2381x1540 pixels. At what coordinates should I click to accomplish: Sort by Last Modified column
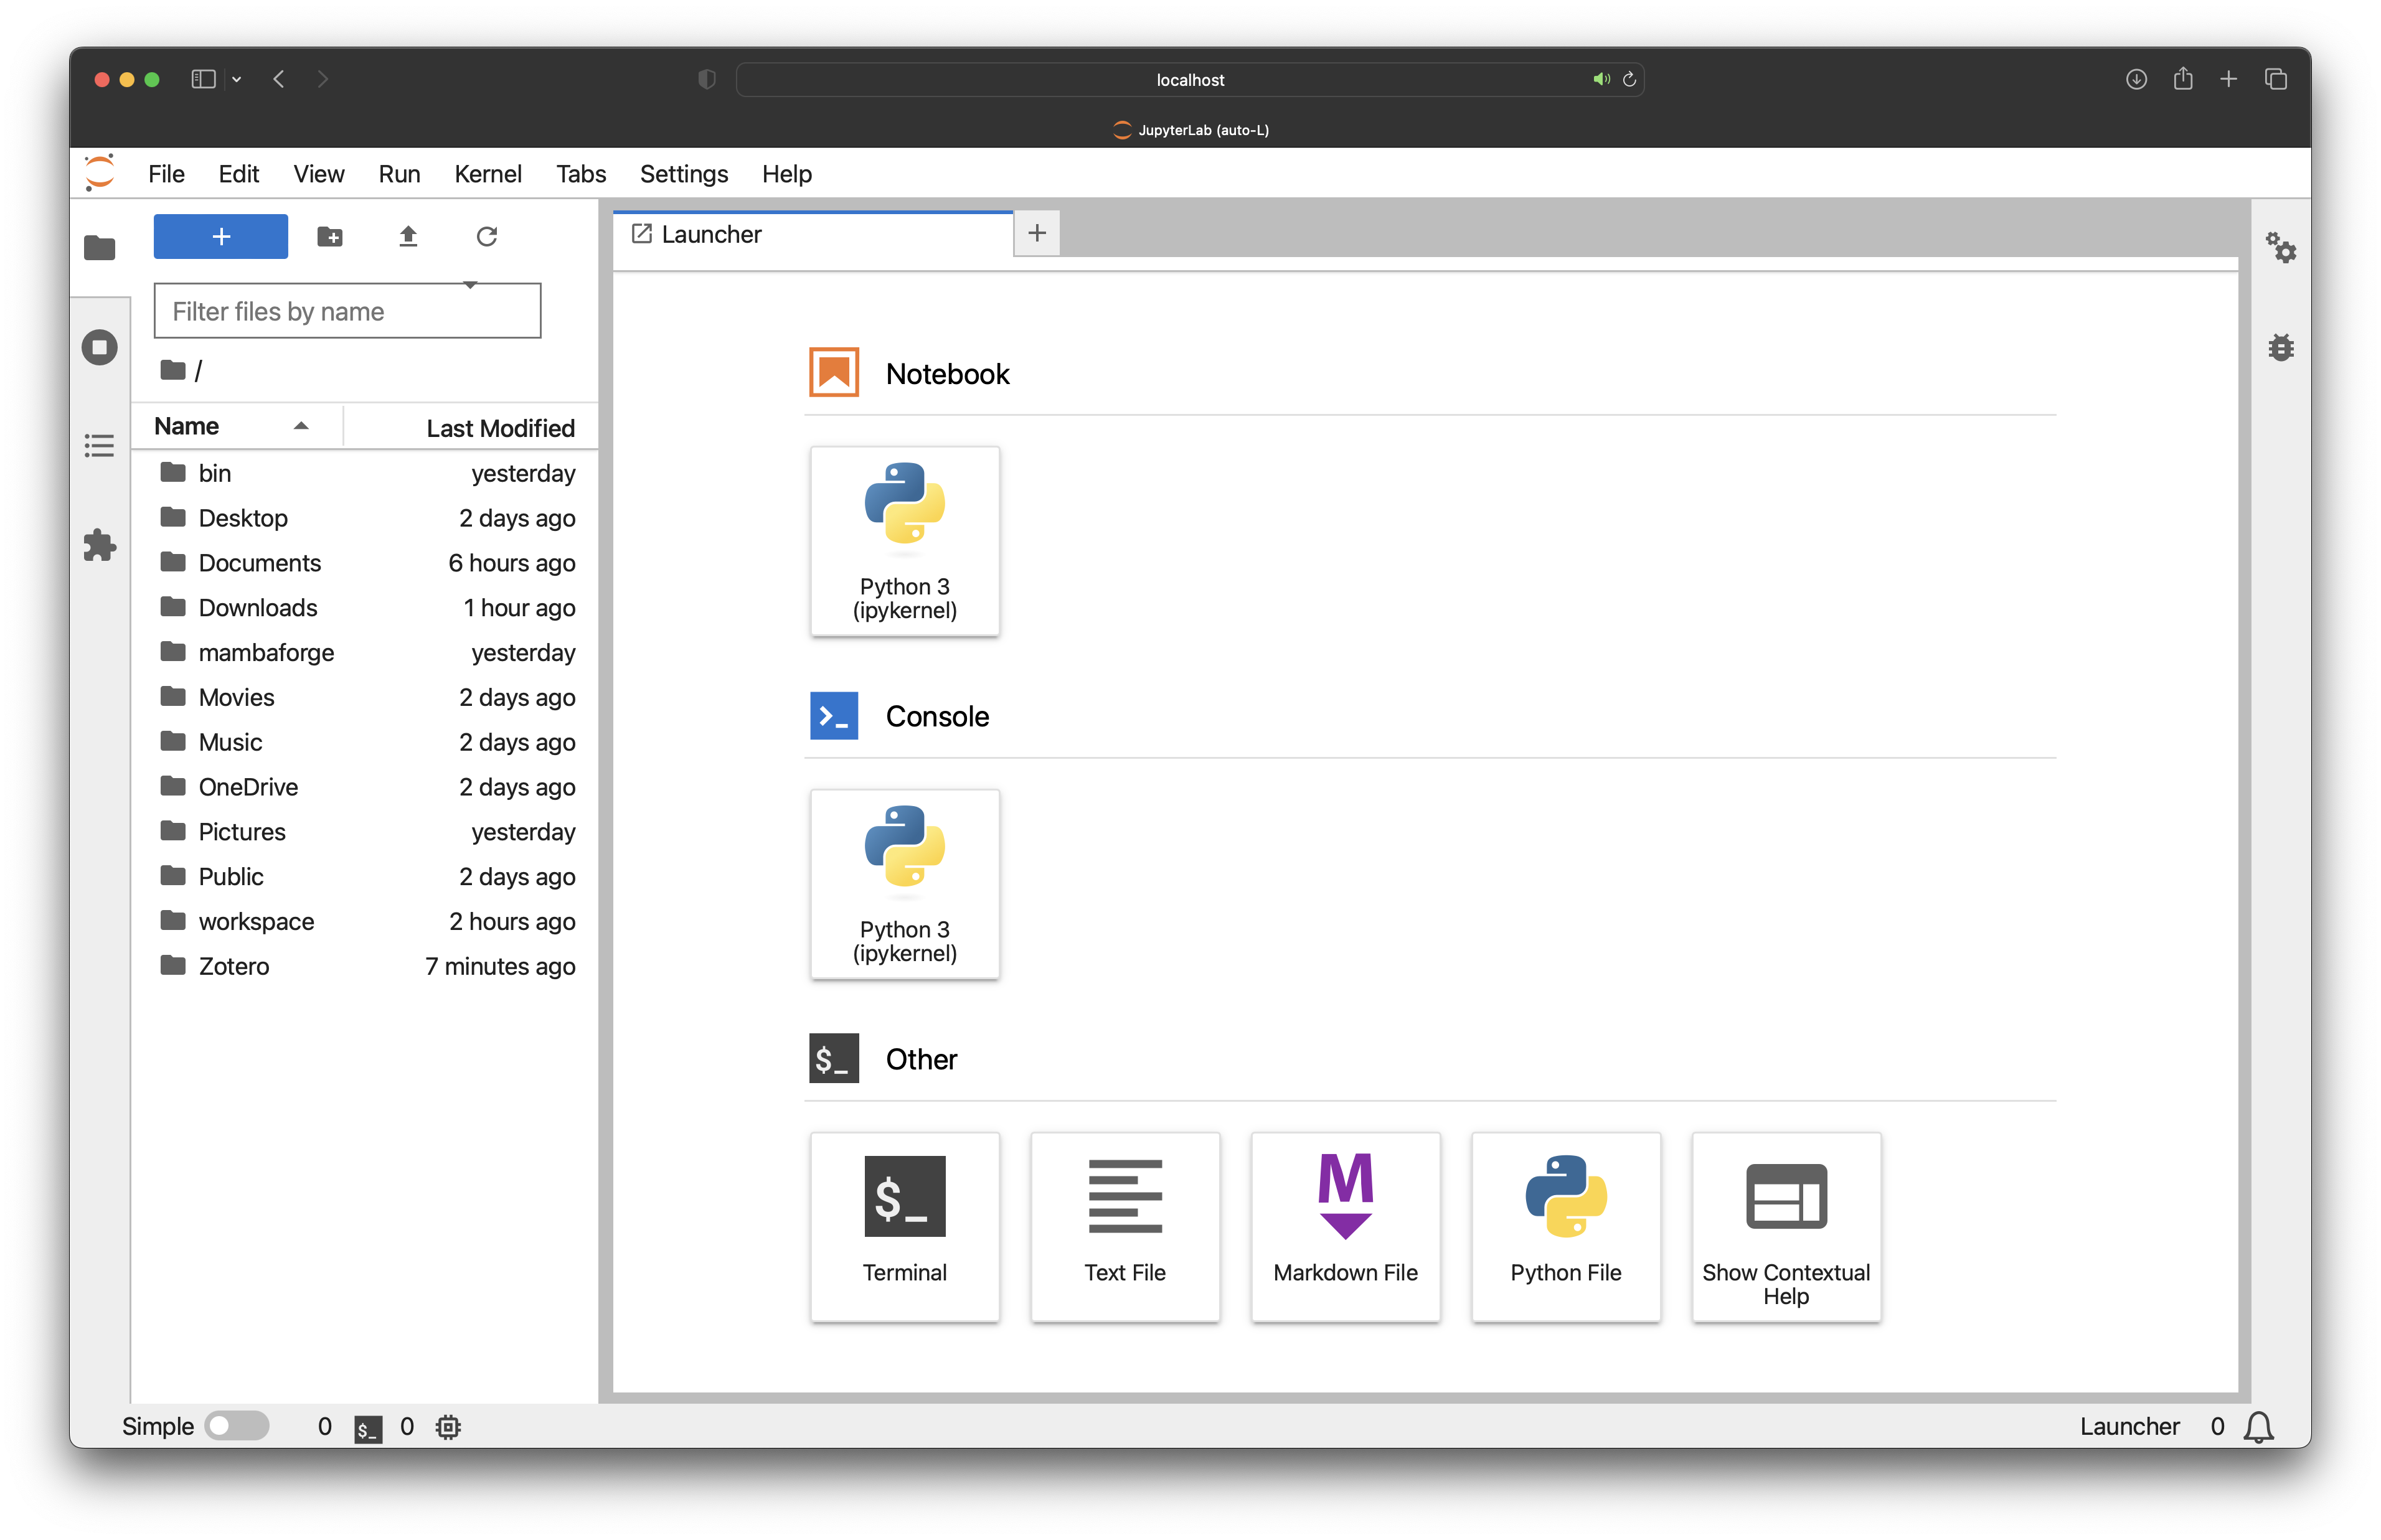point(472,428)
